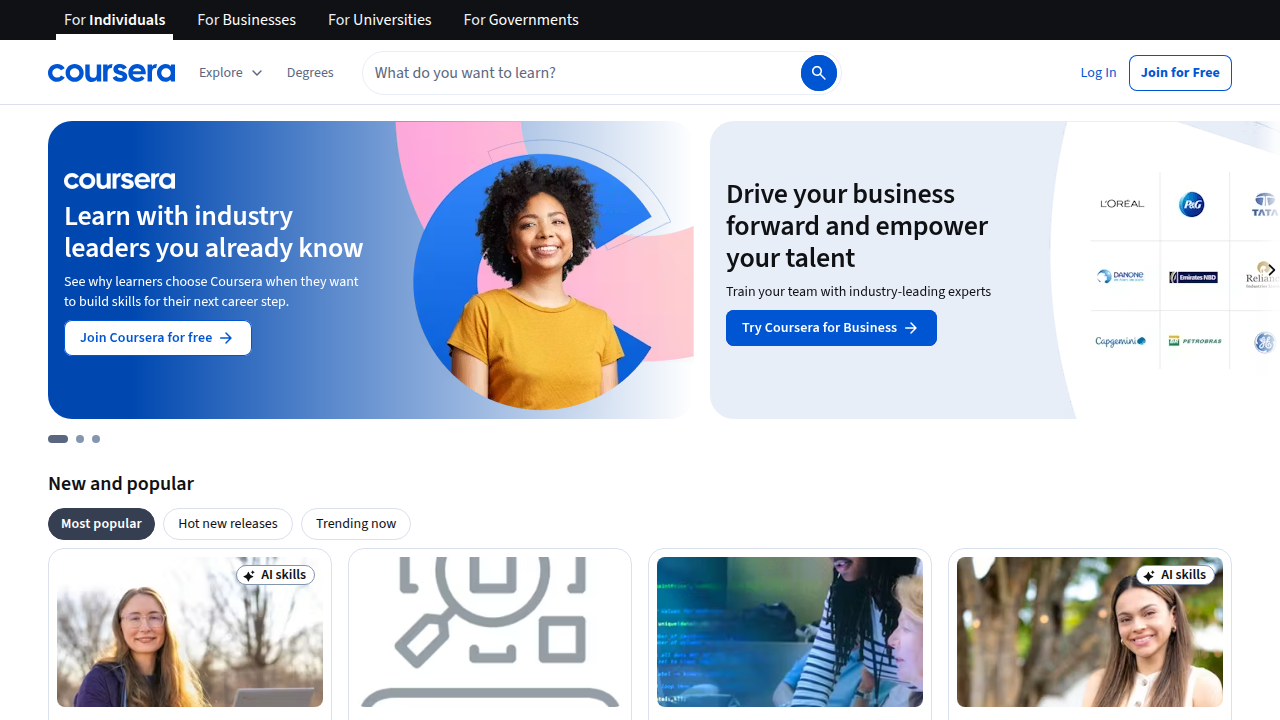The image size is (1280, 720).
Task: Click Try Coursera for Business button
Action: pos(831,328)
